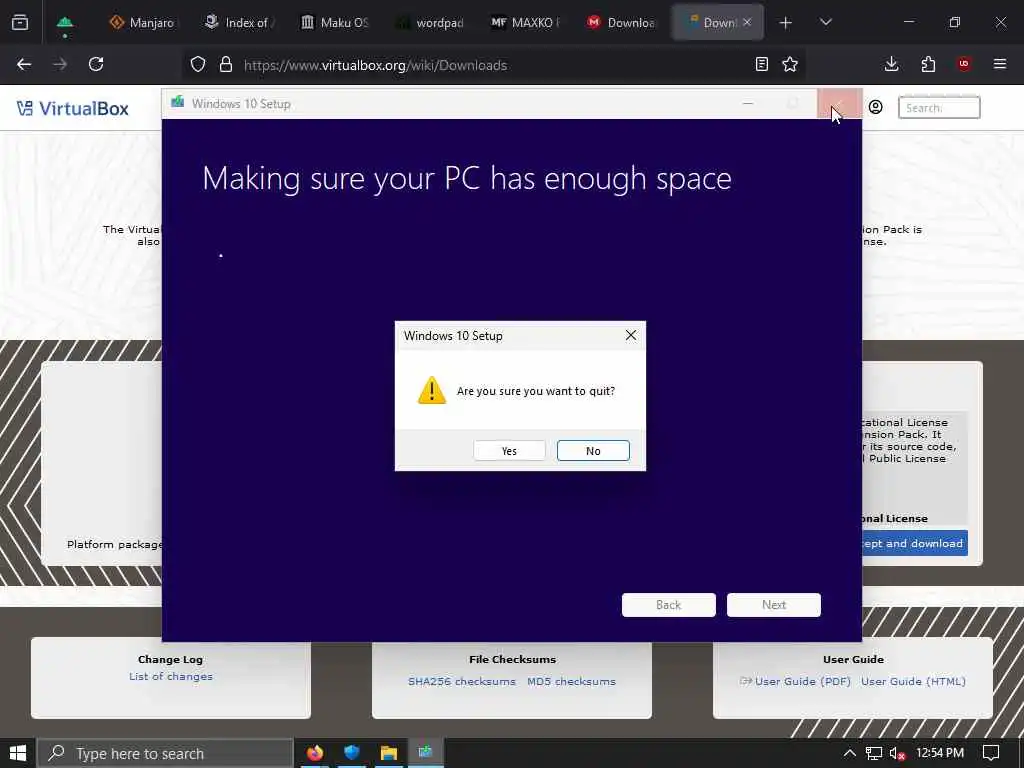Viewport: 1024px width, 768px height.
Task: Open the Firefox downloads panel
Action: coord(891,64)
